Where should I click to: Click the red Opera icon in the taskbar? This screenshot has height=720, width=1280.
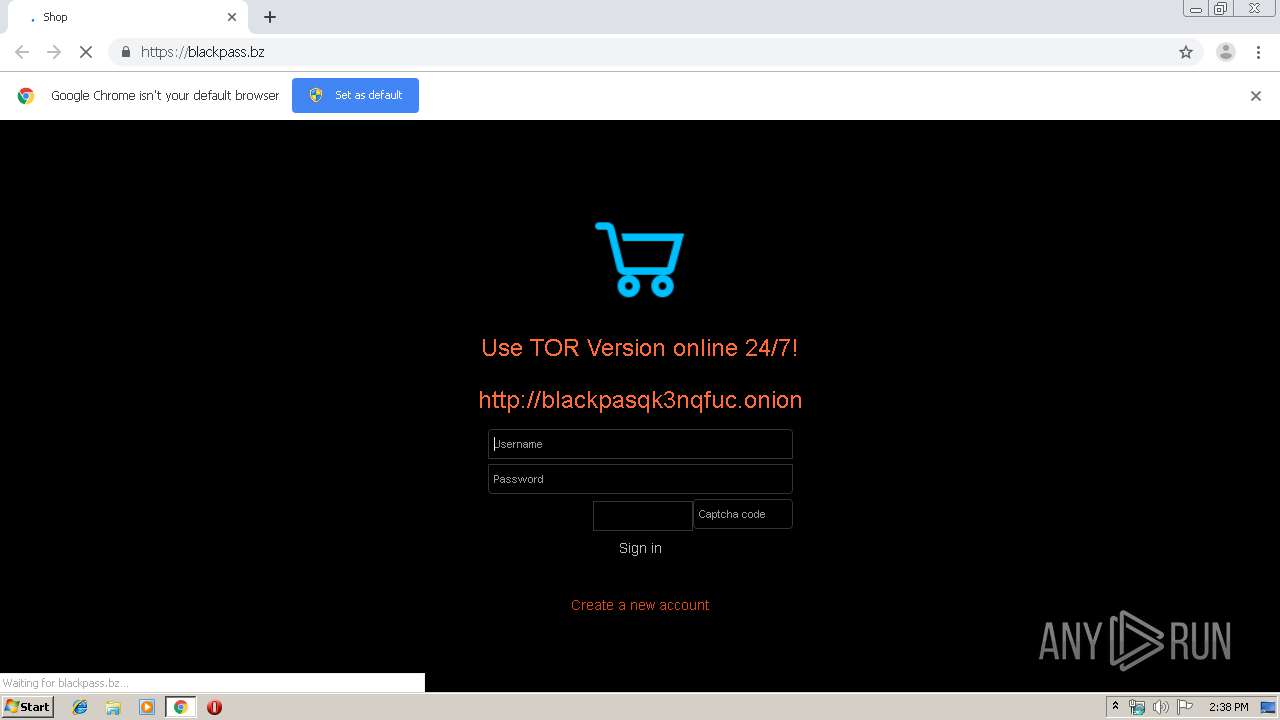coord(214,707)
